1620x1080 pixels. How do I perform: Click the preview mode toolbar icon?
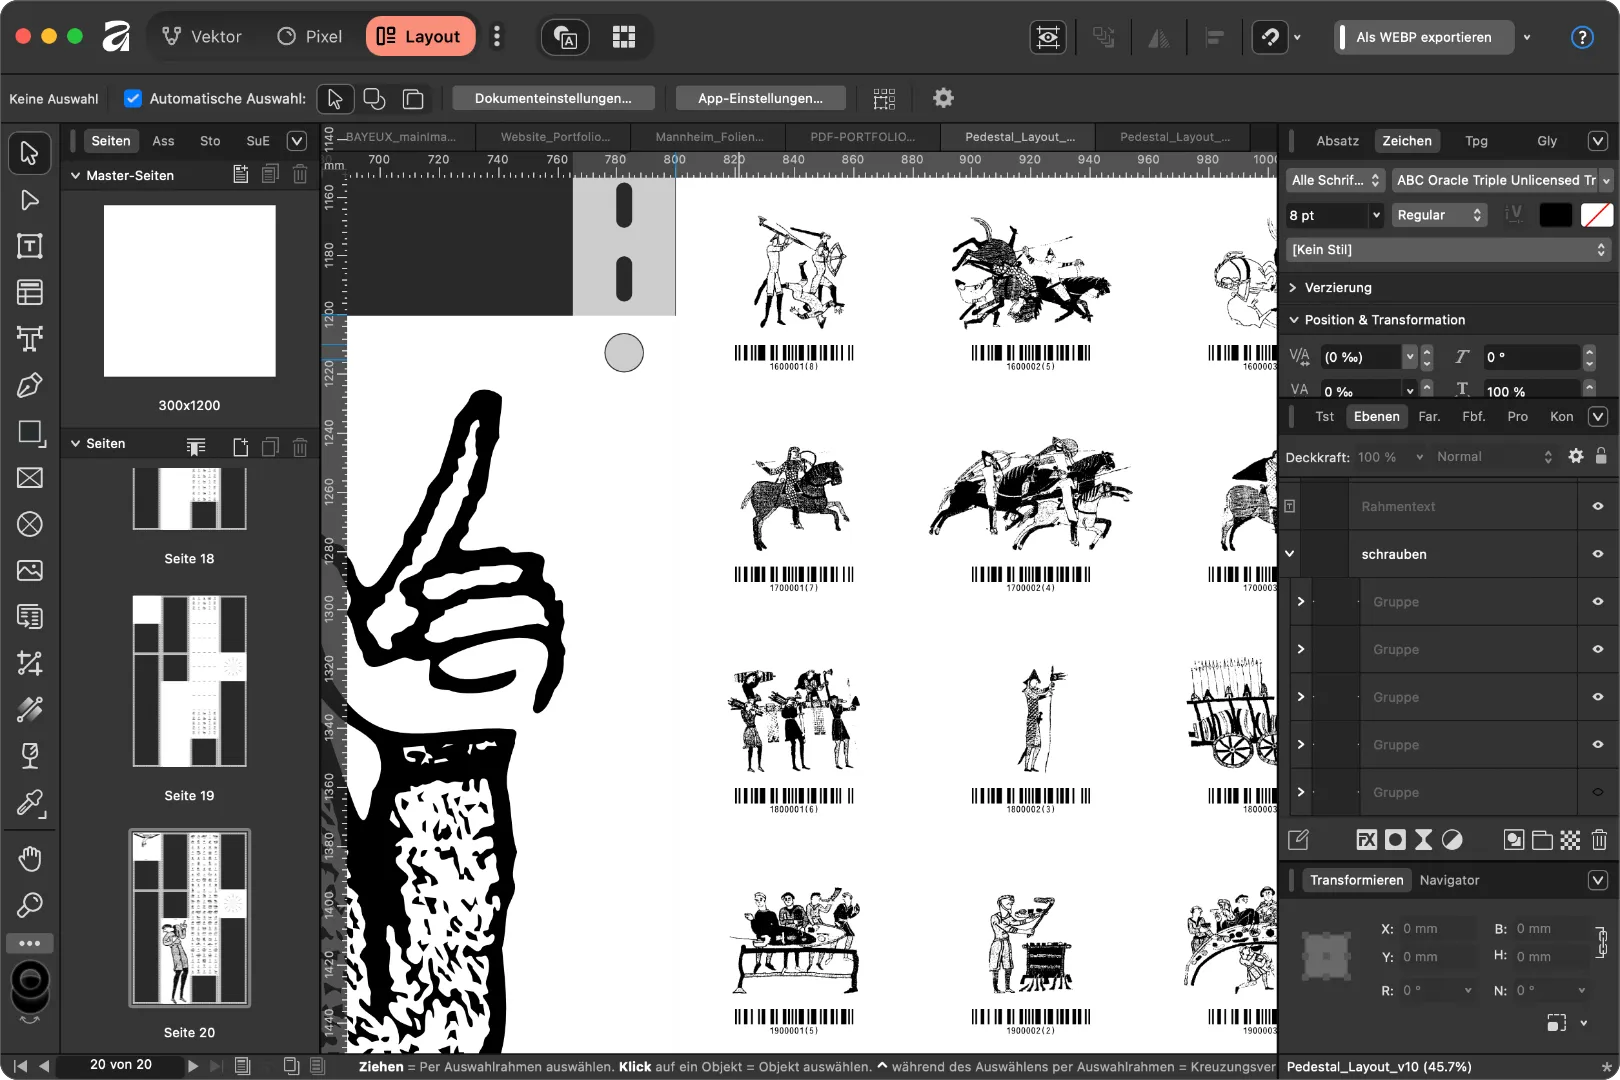click(1047, 37)
